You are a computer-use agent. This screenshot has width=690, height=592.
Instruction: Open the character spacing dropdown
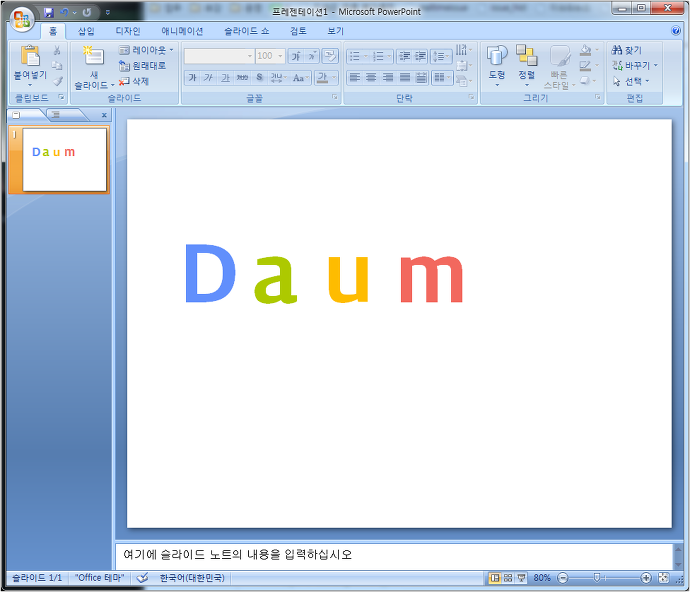[279, 78]
